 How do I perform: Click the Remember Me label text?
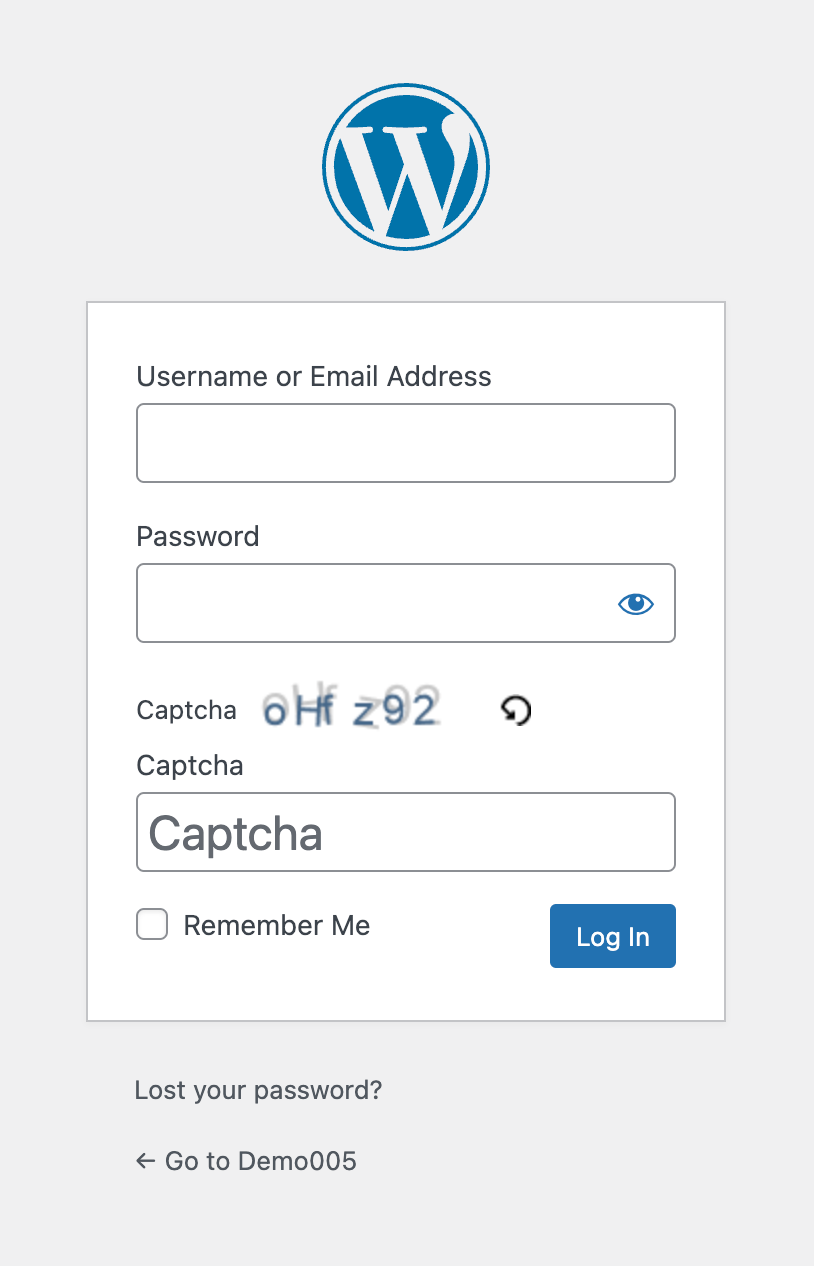pos(277,926)
